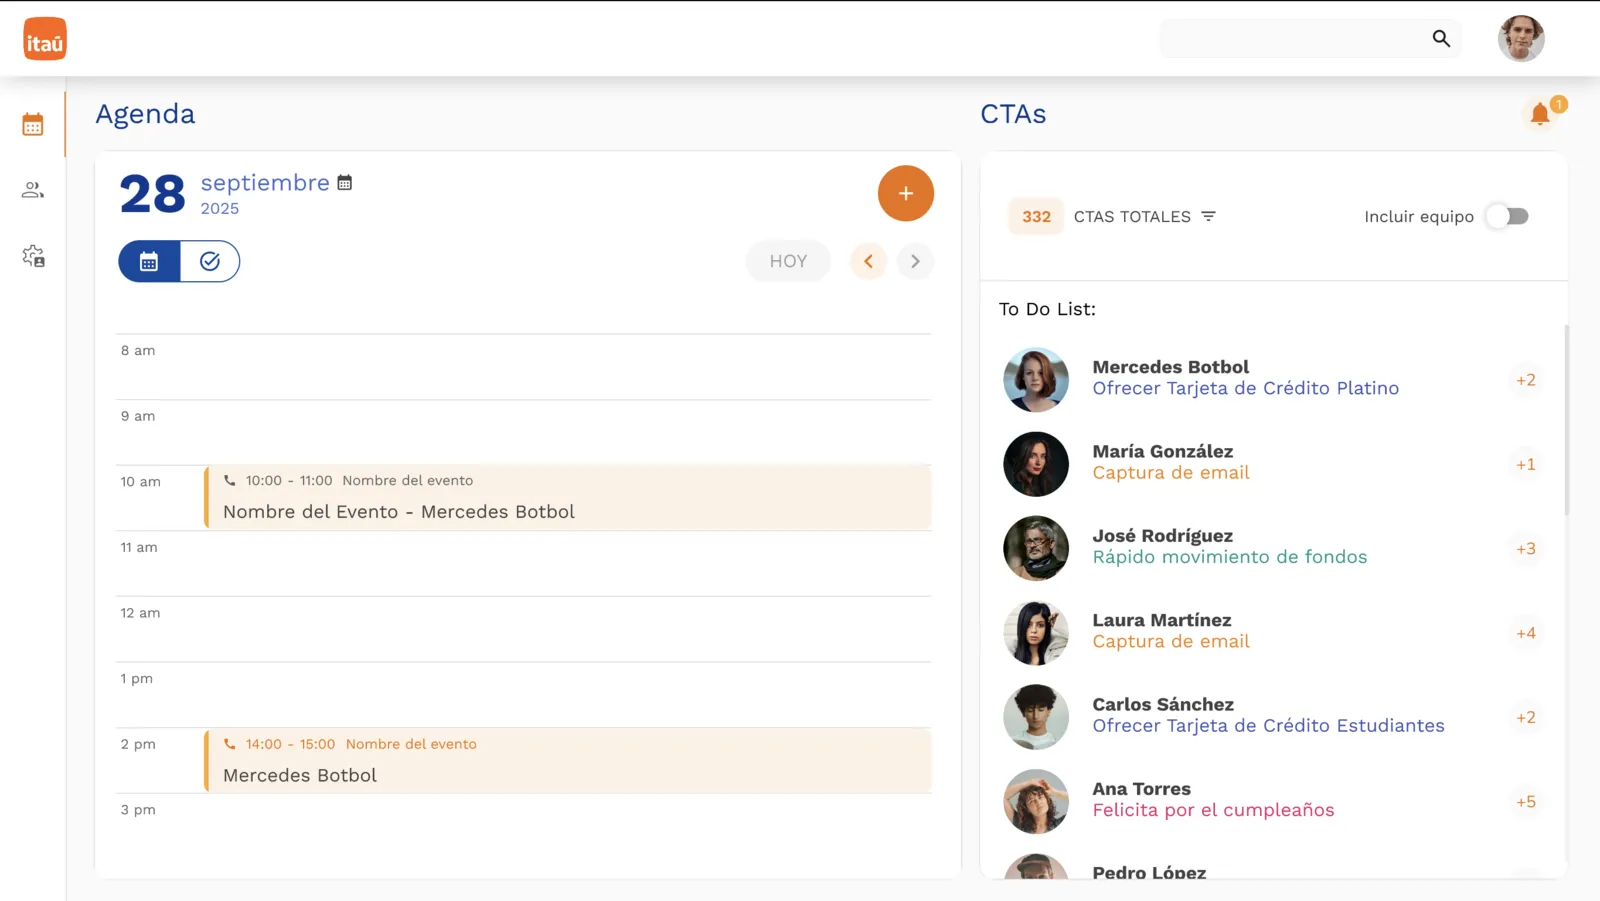The height and width of the screenshot is (901, 1600).
Task: Expand +2 badge for Carlos Sánchez
Action: point(1526,717)
